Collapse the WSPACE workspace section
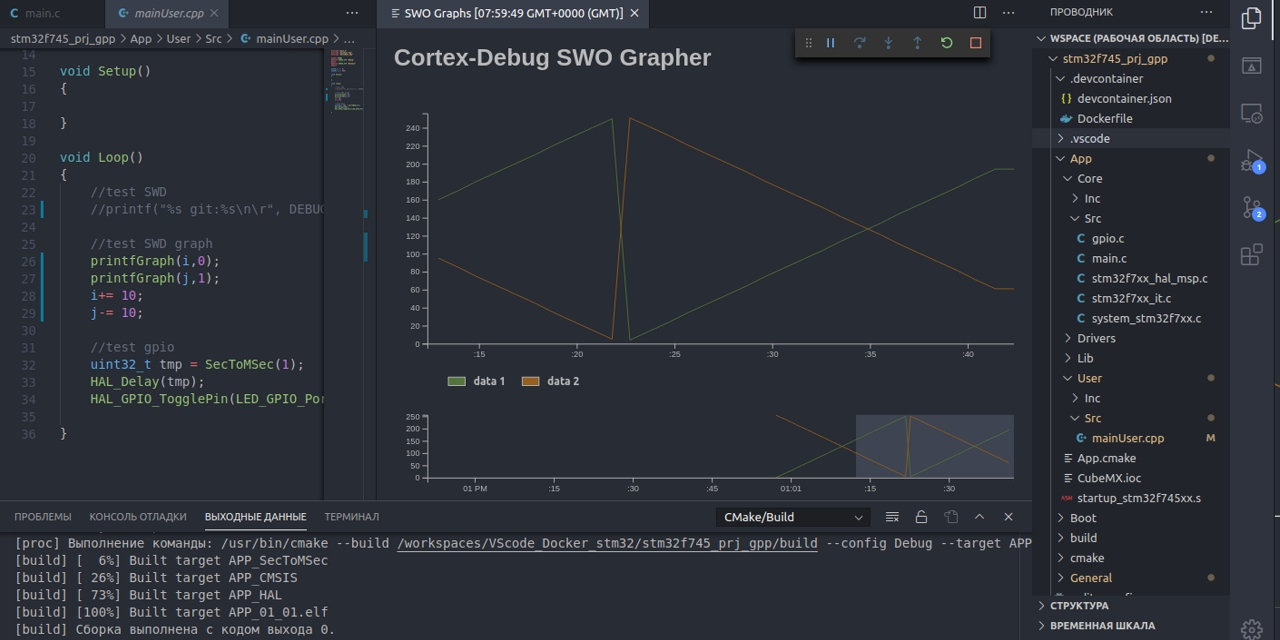Image resolution: width=1280 pixels, height=640 pixels. point(1131,38)
